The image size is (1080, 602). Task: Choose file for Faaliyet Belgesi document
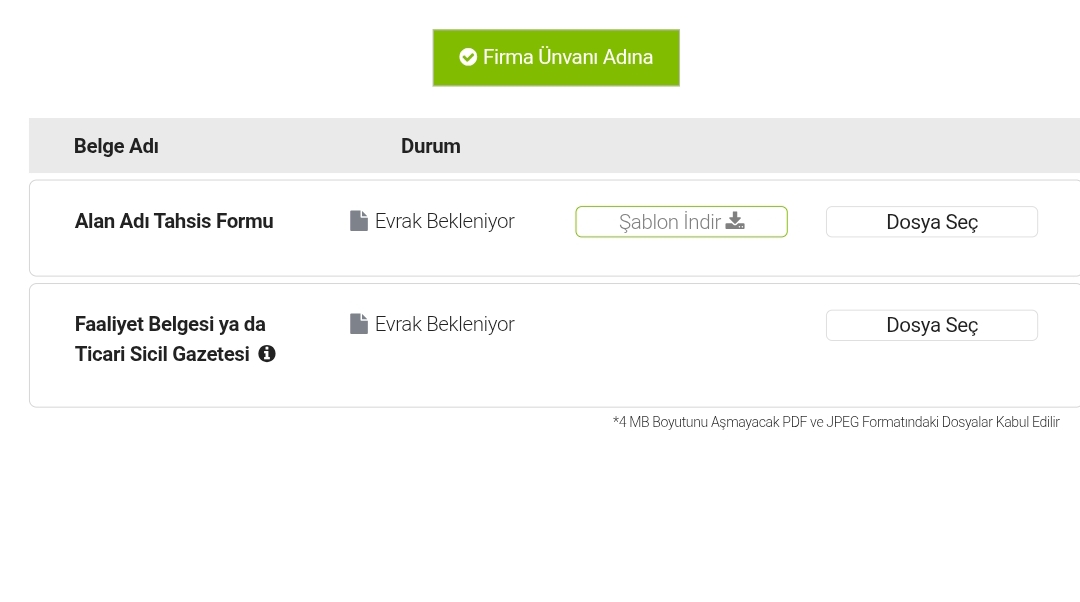932,325
